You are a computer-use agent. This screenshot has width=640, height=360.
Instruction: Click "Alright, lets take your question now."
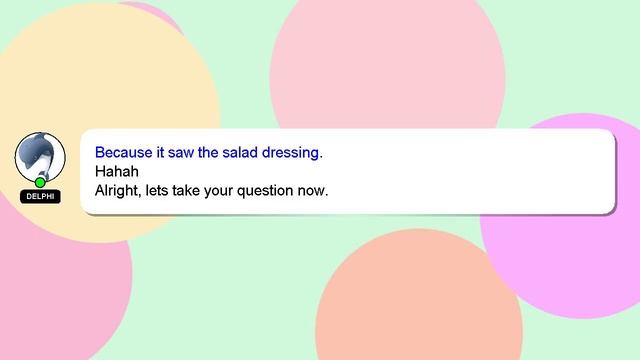point(211,191)
